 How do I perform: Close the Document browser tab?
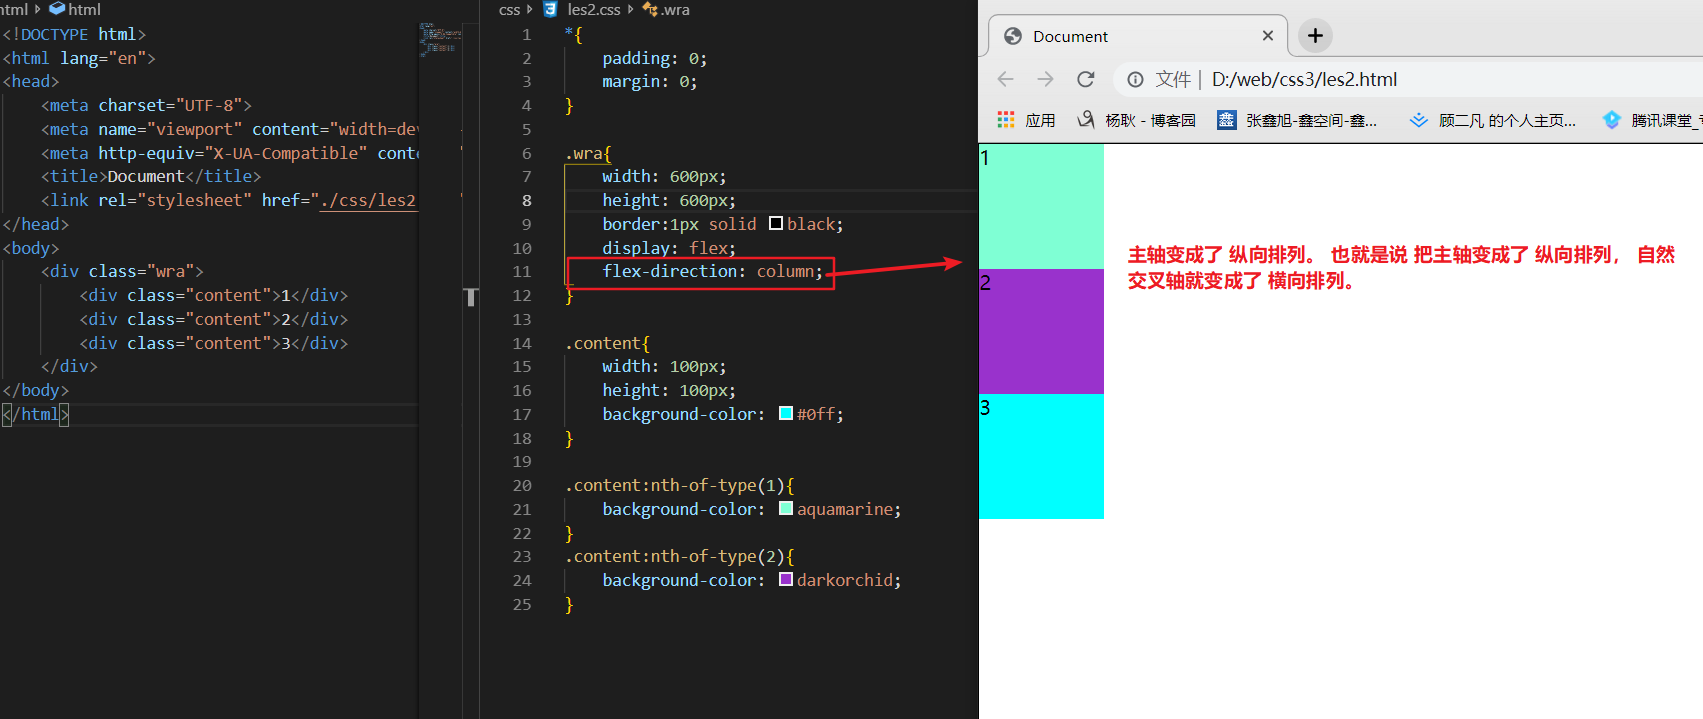[1268, 36]
